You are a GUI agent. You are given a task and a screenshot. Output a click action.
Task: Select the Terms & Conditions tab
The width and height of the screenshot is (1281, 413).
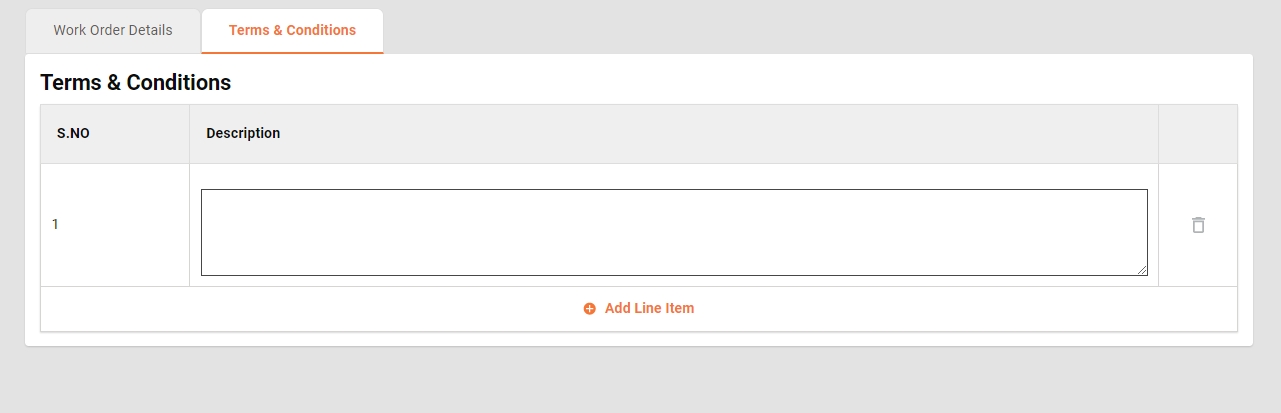tap(292, 30)
